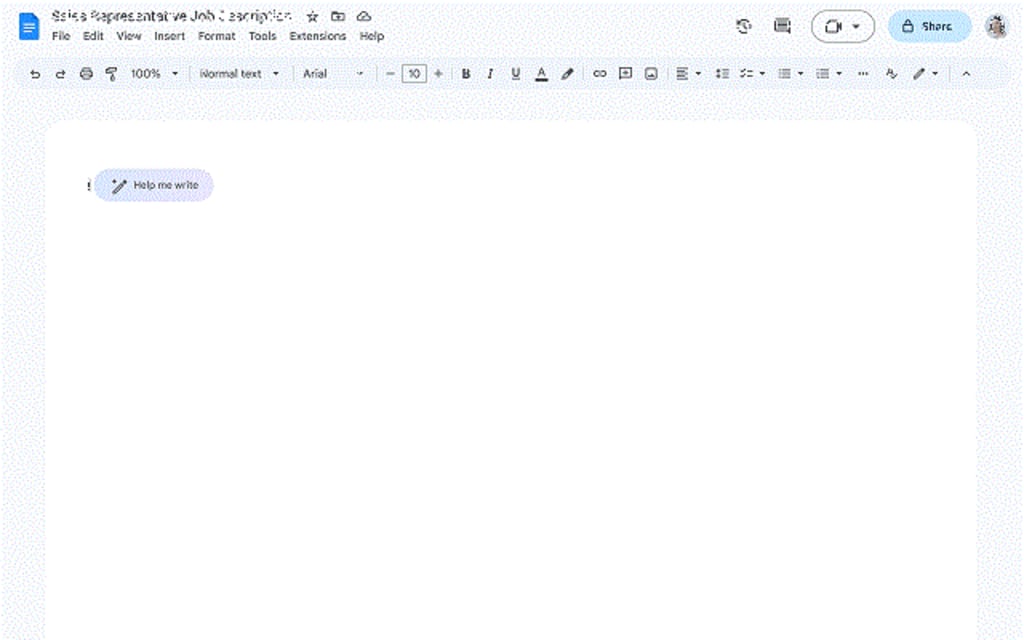The image size is (1024, 640).
Task: Open the comments history icon
Action: [x=782, y=26]
